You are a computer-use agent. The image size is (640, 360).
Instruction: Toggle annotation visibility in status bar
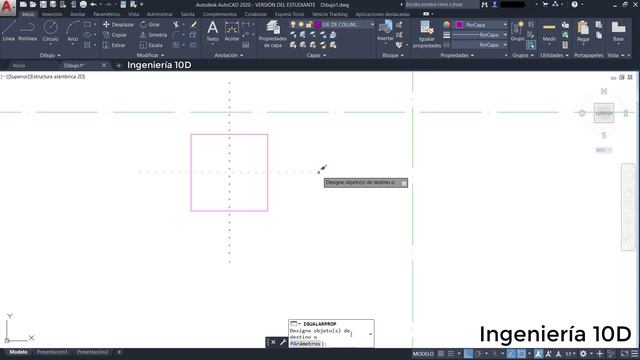pos(538,354)
